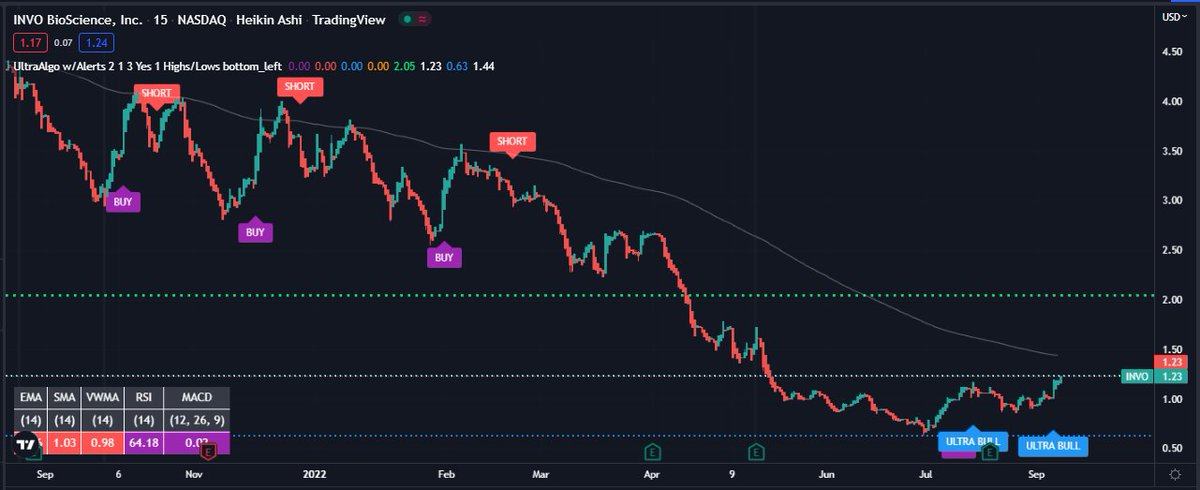The height and width of the screenshot is (490, 1200).
Task: Open the green earnings E marker near Apr
Action: (652, 452)
